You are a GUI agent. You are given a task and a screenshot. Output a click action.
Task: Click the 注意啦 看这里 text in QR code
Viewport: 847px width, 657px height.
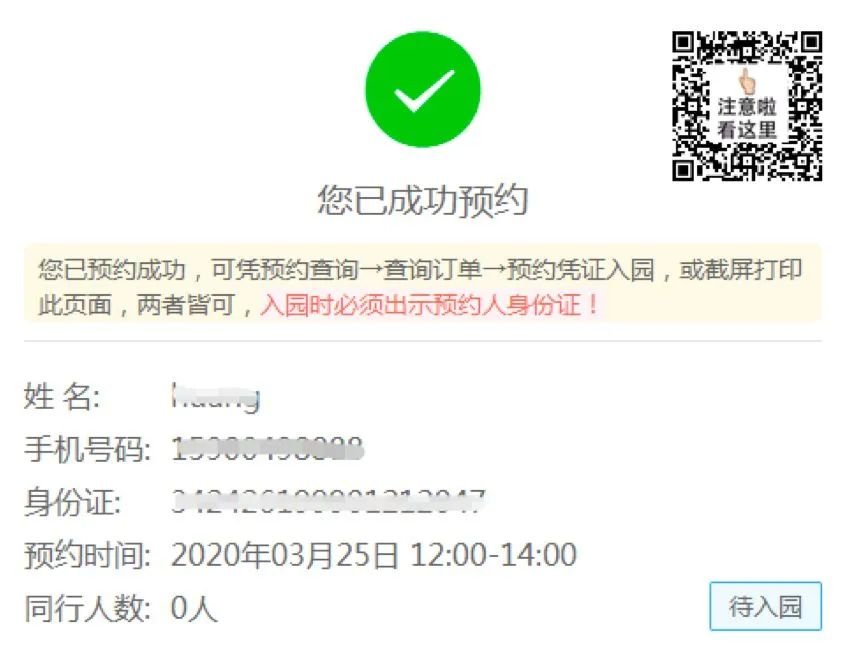(x=747, y=118)
